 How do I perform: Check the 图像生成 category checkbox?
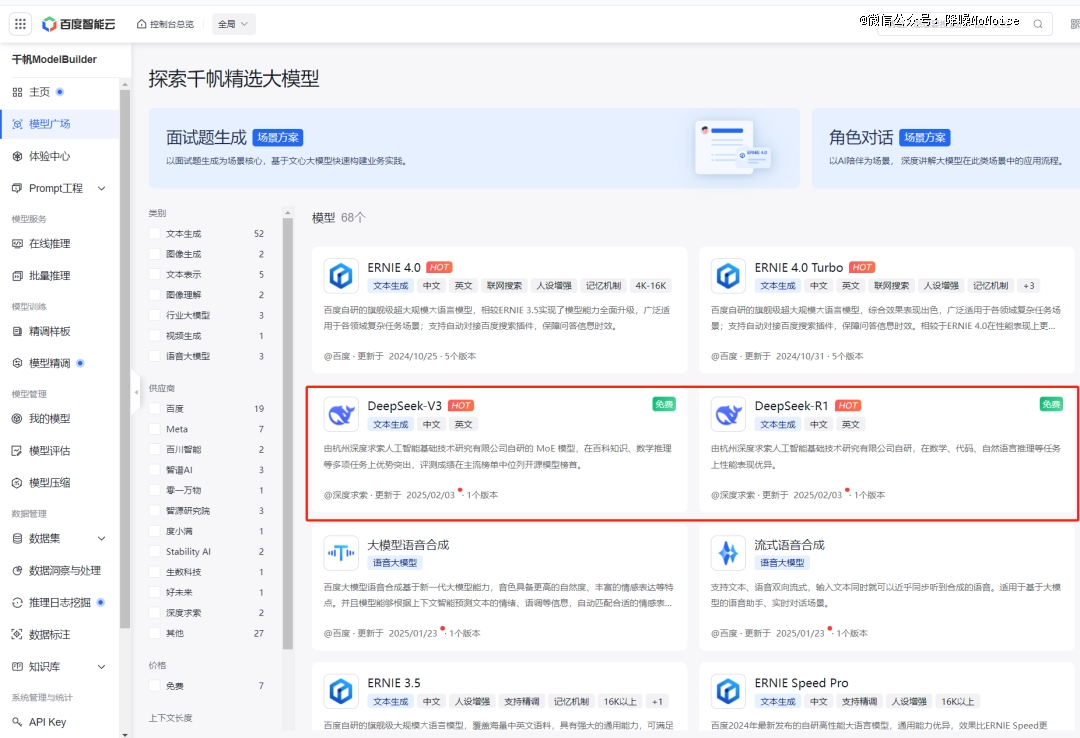click(x=155, y=254)
